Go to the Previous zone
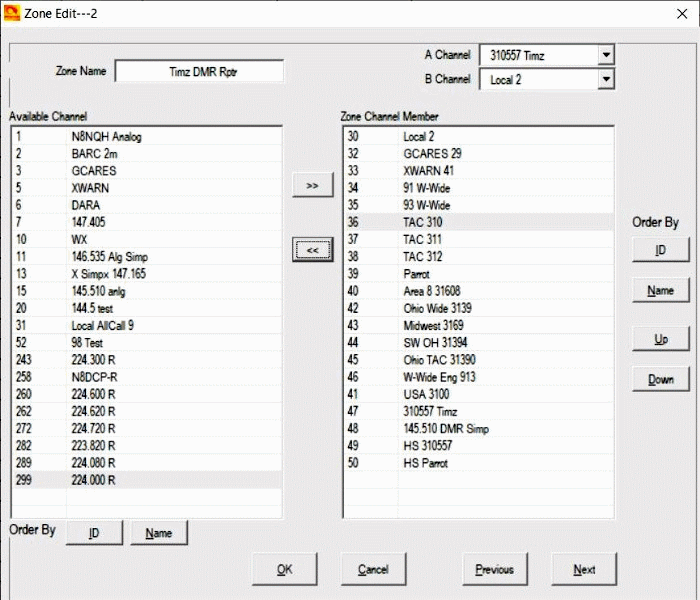The height and width of the screenshot is (600, 700). click(495, 569)
